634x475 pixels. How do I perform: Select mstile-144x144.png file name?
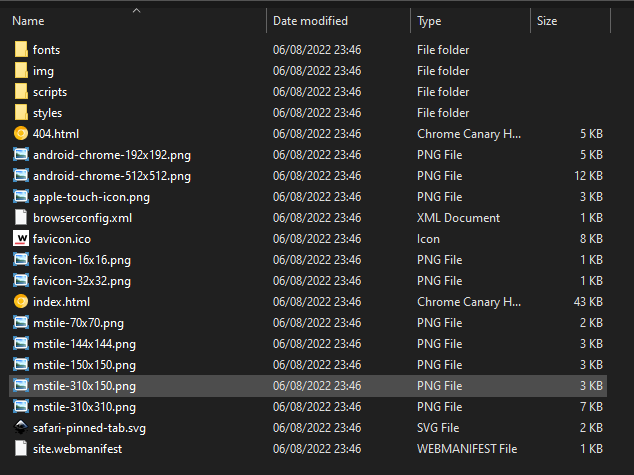[84, 344]
